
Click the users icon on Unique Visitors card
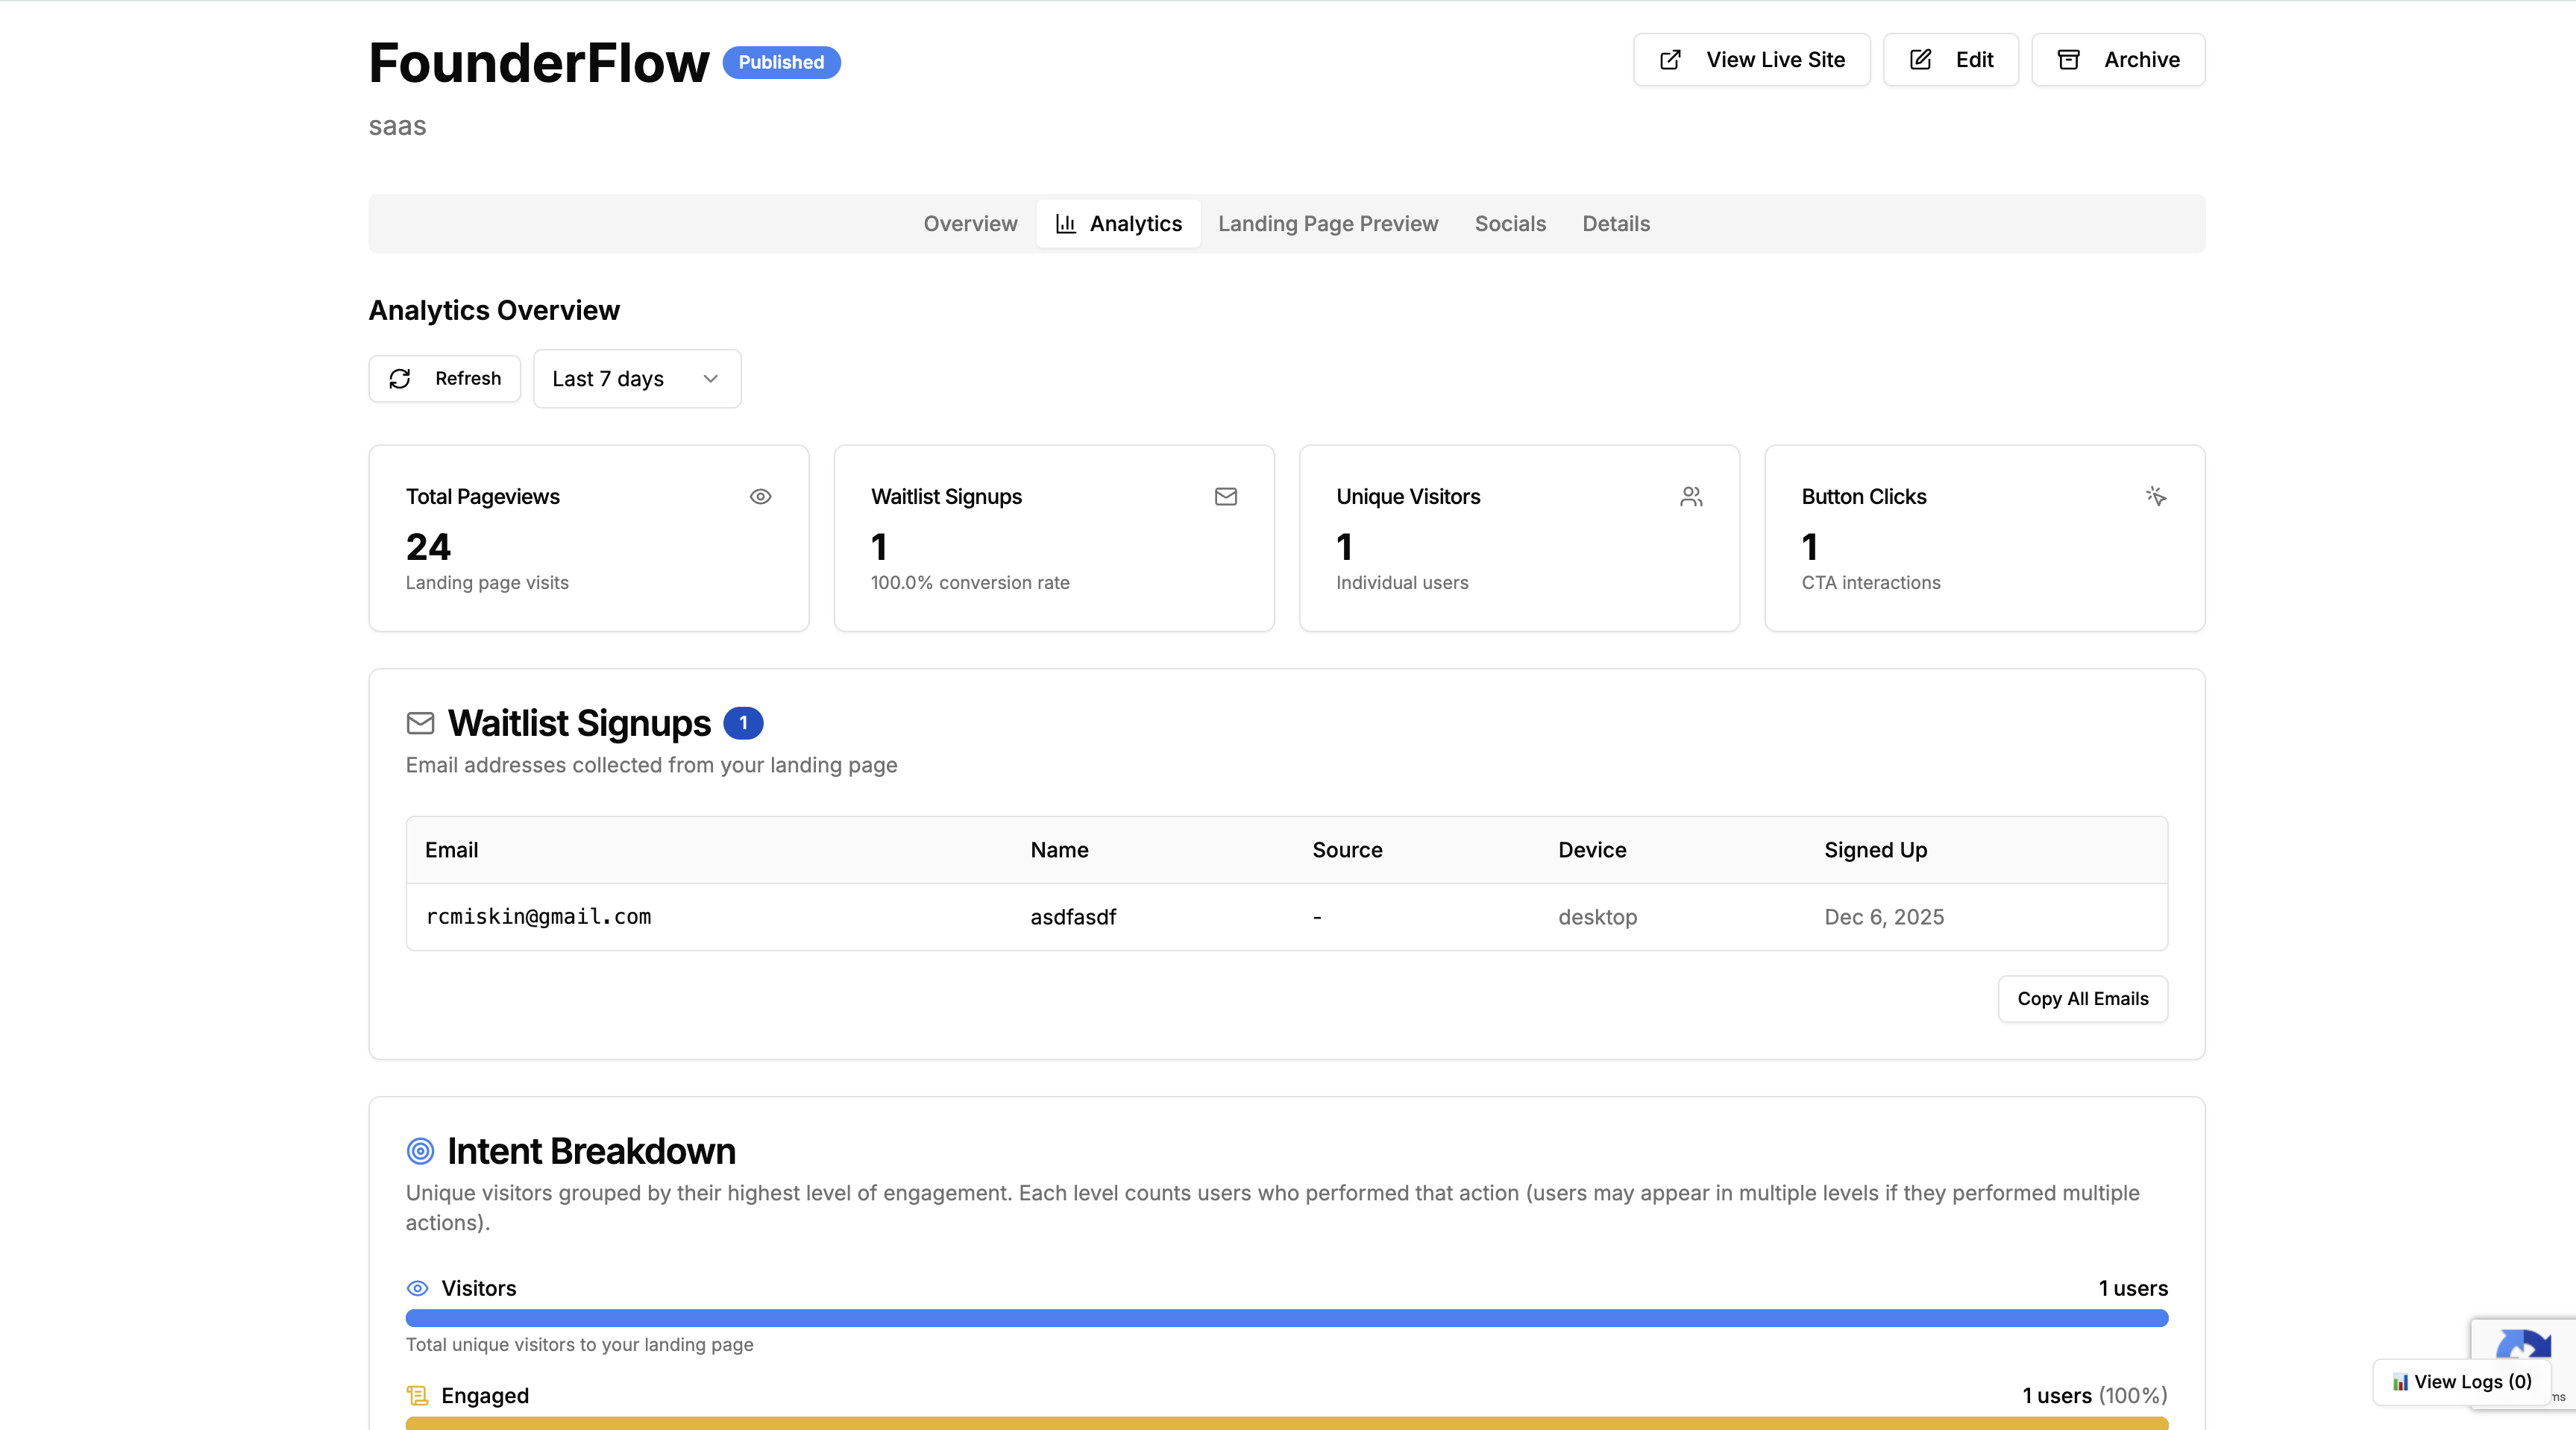(1691, 496)
